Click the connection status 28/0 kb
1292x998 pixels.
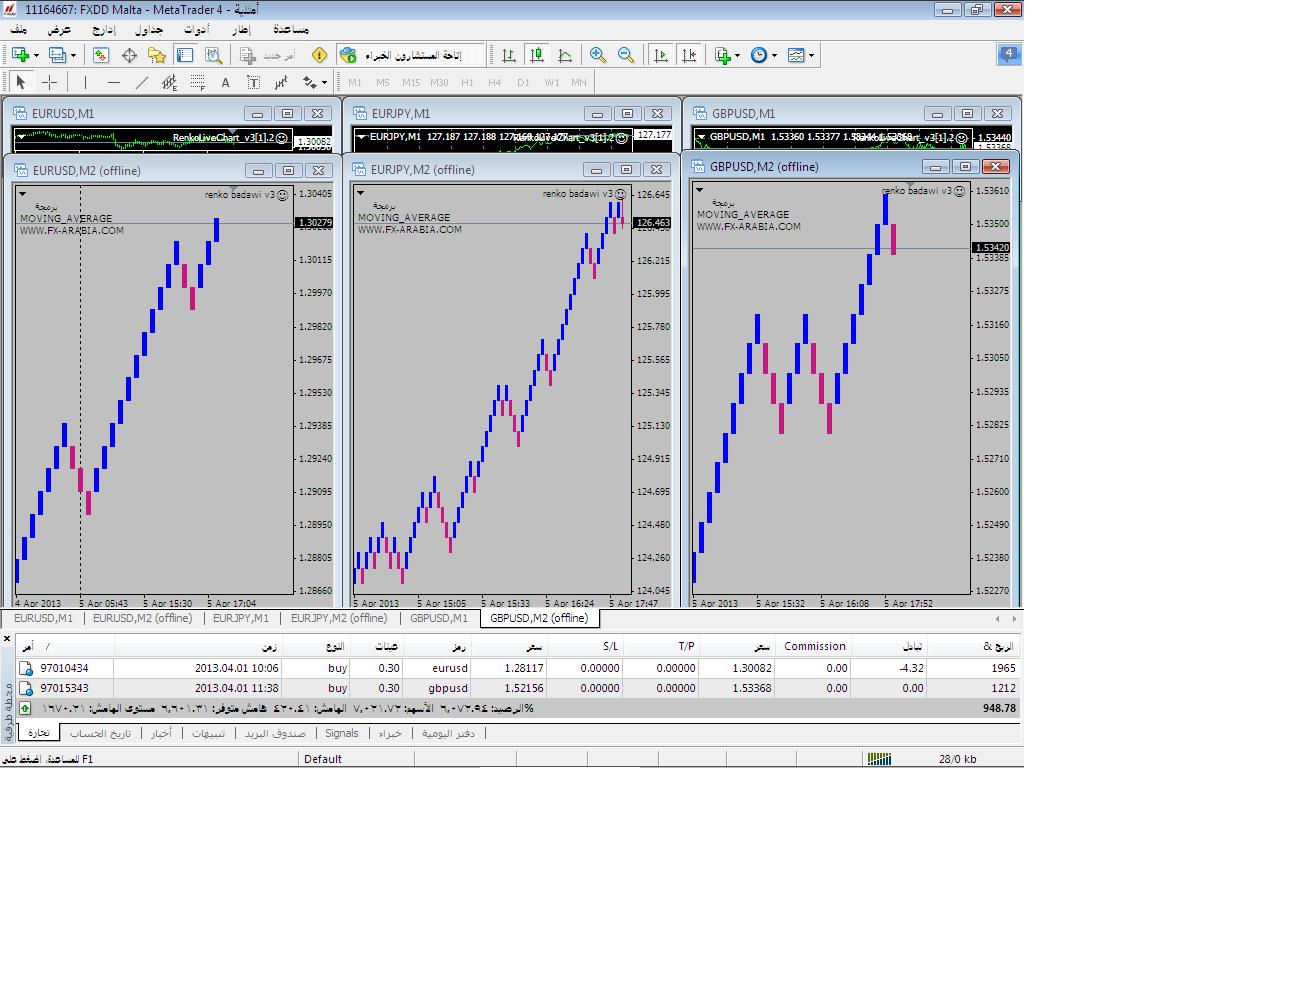(x=957, y=759)
